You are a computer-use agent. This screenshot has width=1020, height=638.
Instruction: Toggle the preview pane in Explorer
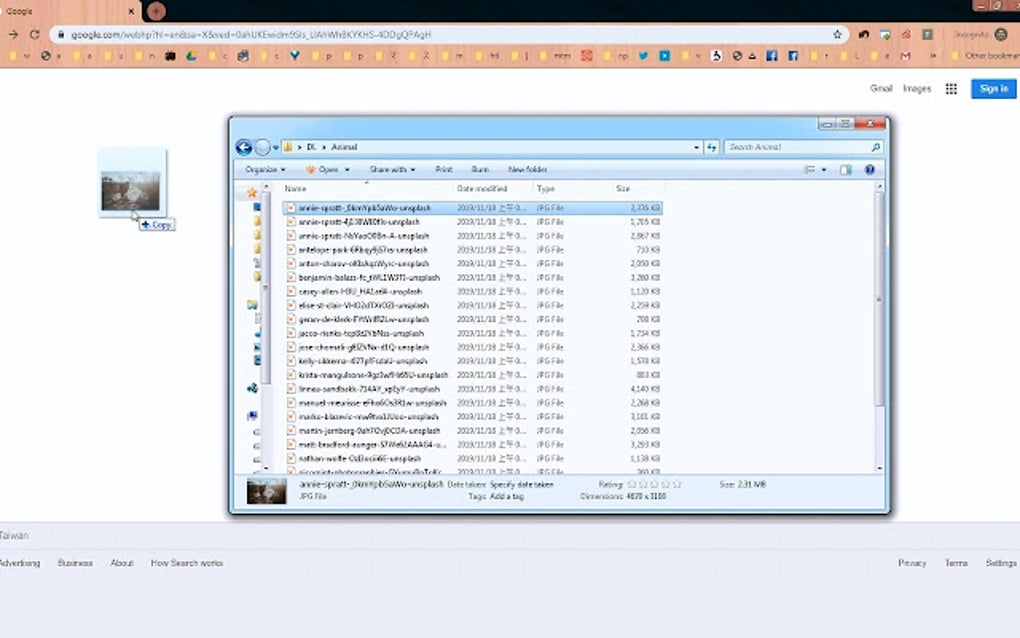tap(843, 169)
